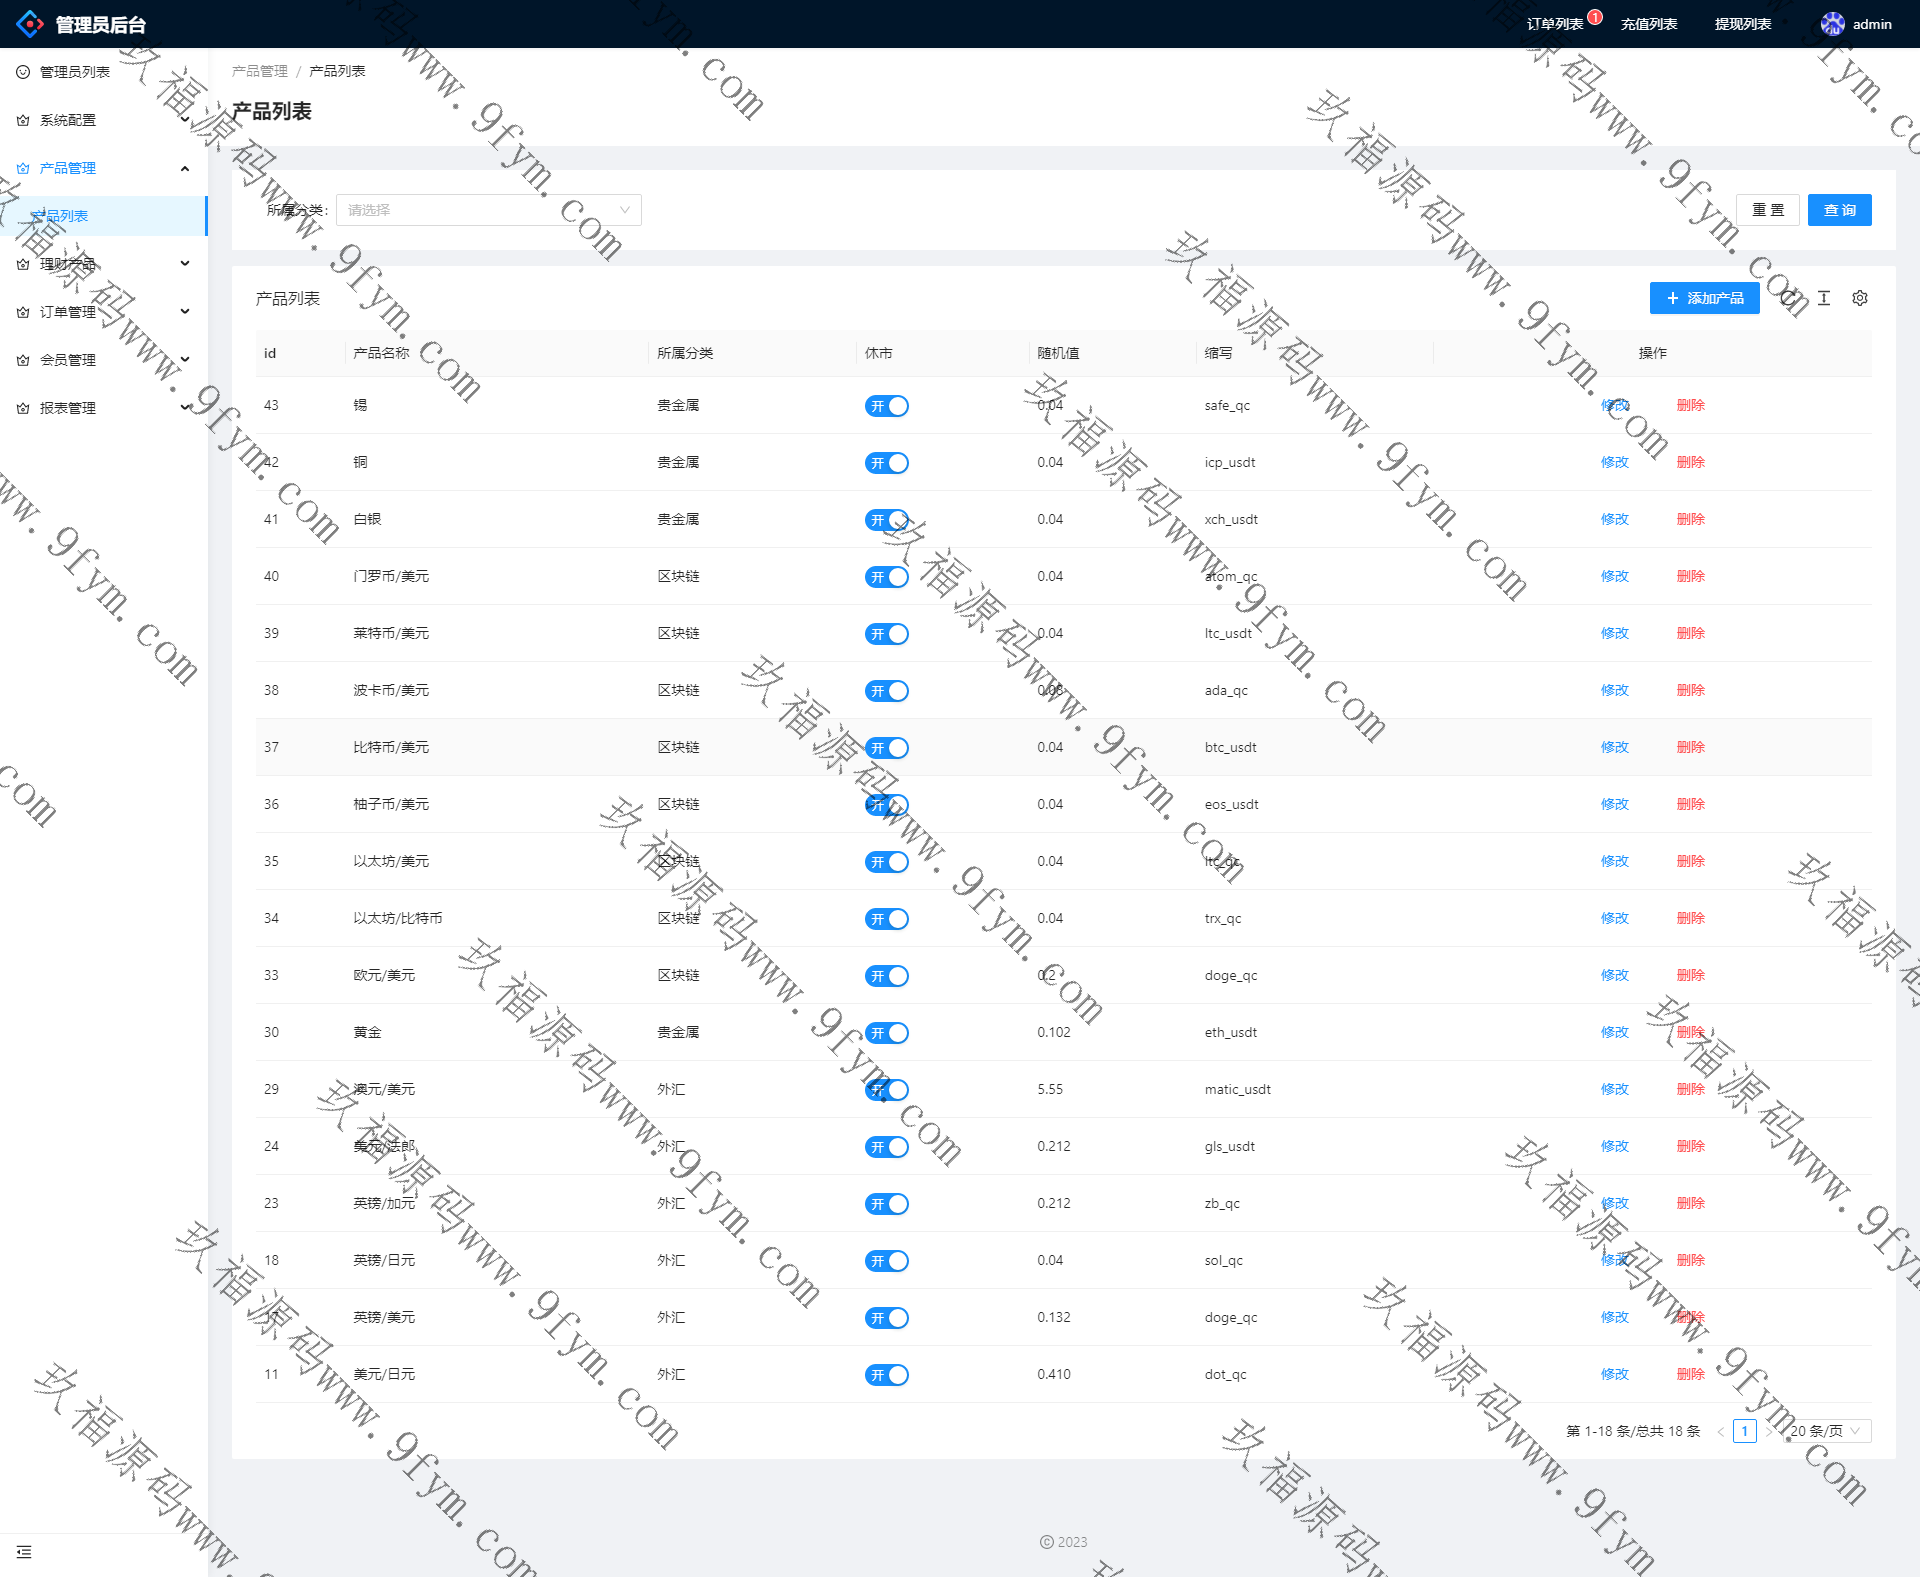
Task: Click the table density icon
Action: (1823, 298)
